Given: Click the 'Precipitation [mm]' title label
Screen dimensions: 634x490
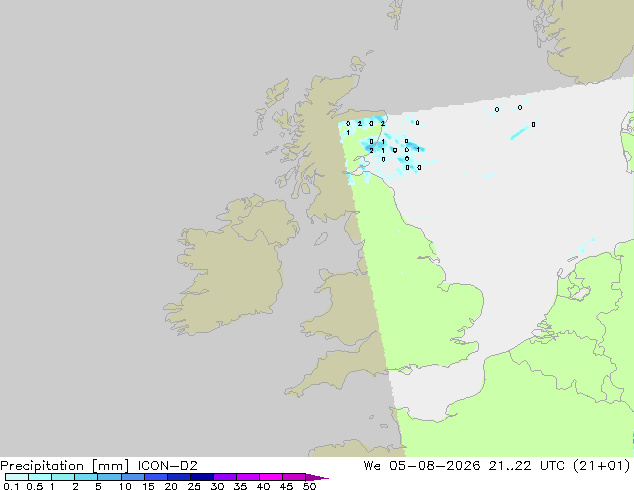Looking at the screenshot, I should 65,466.
